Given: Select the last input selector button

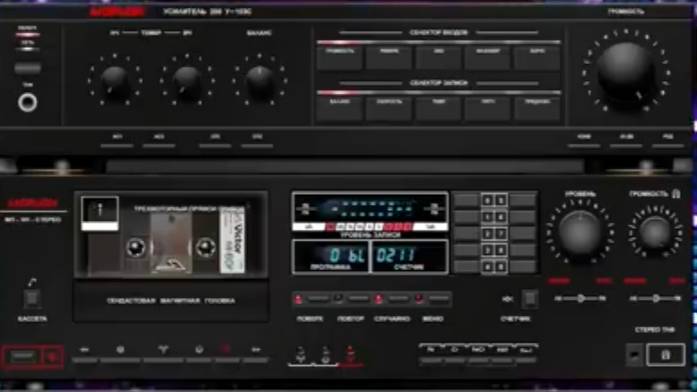Looking at the screenshot, I should click(x=537, y=58).
